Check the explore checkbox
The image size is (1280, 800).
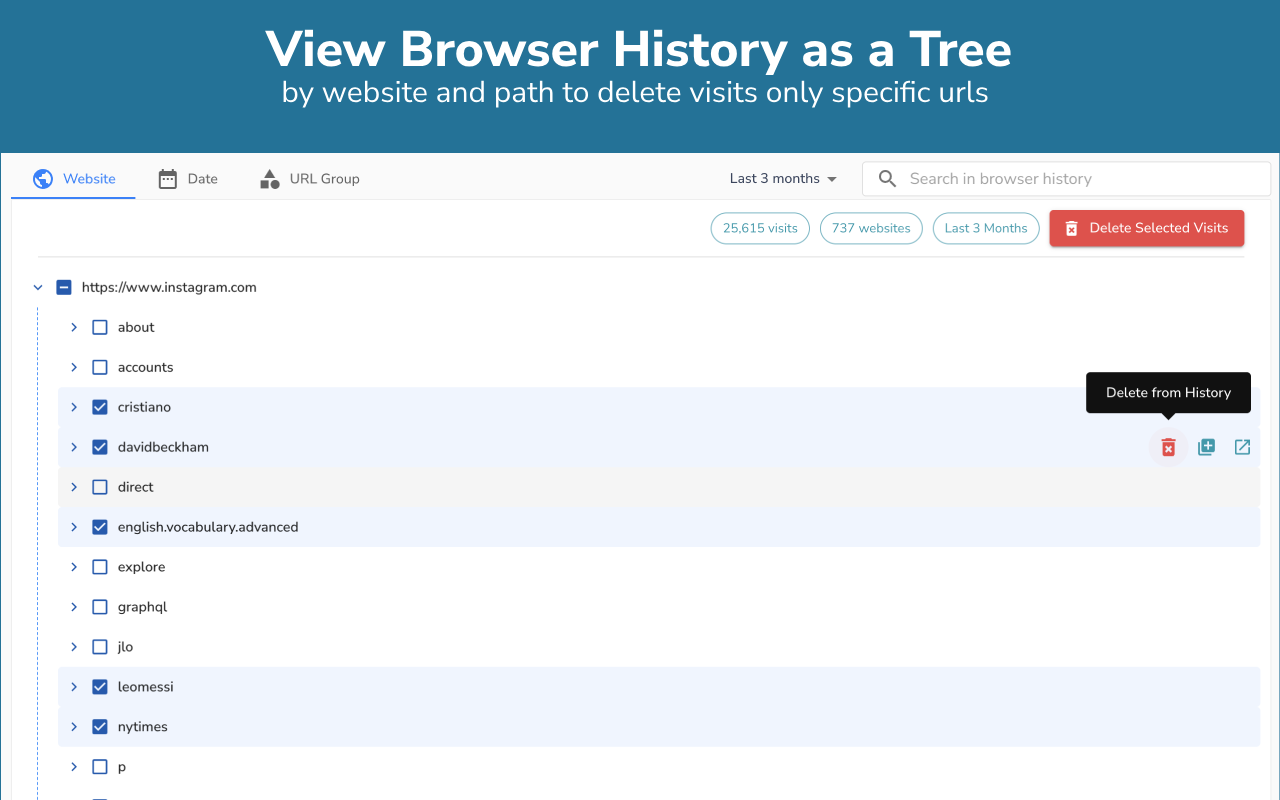100,567
